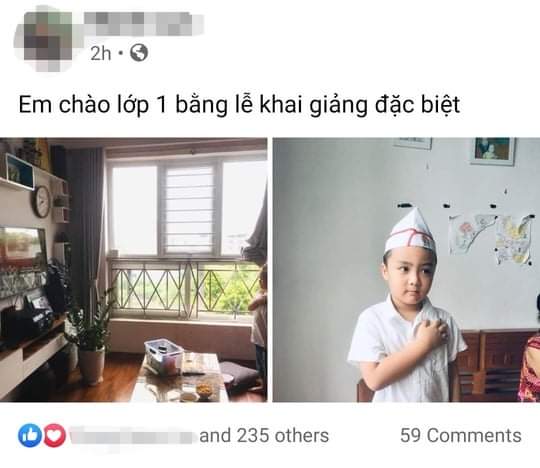The image size is (540, 468).
Task: Click the post caption about lớp 1
Action: 239,104
